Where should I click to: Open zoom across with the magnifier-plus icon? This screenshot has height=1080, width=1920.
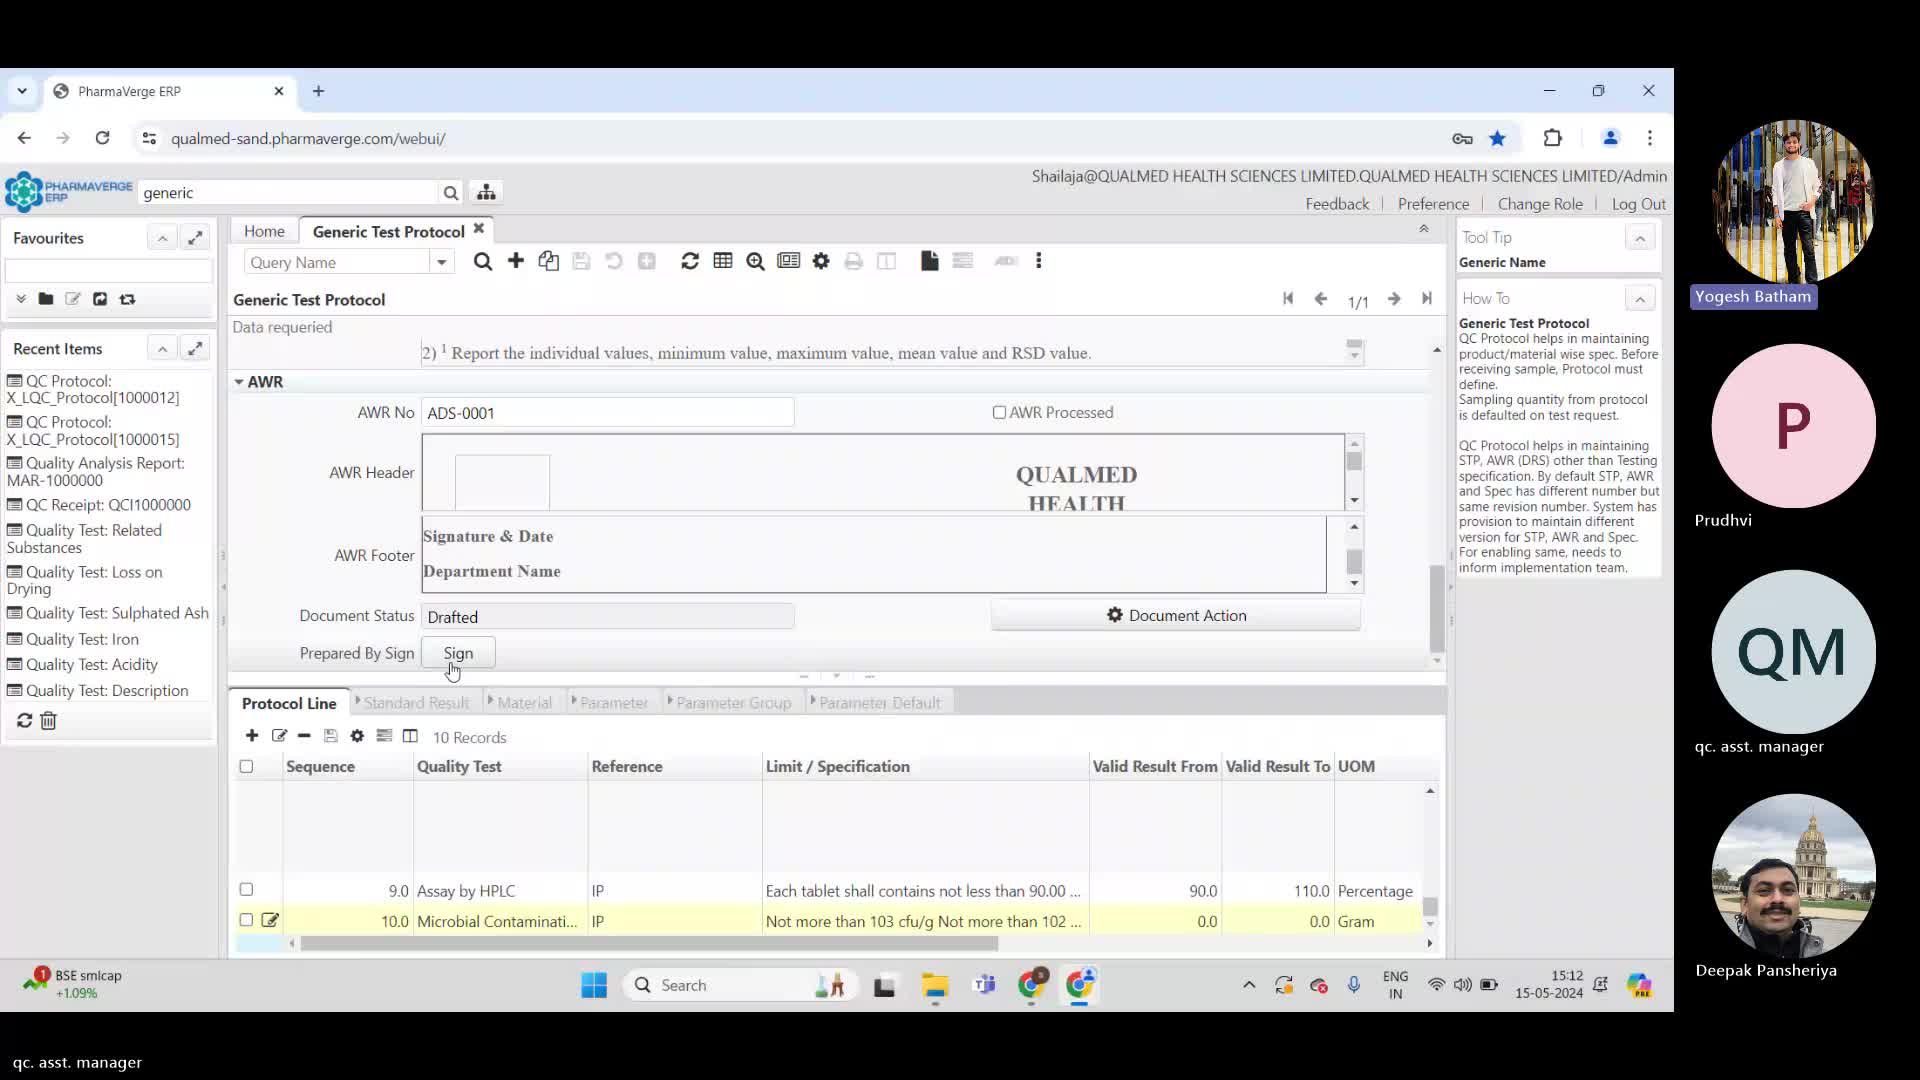point(756,262)
